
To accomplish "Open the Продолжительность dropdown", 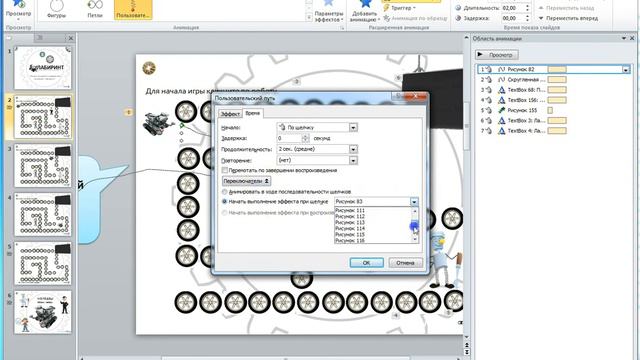I will pos(353,149).
